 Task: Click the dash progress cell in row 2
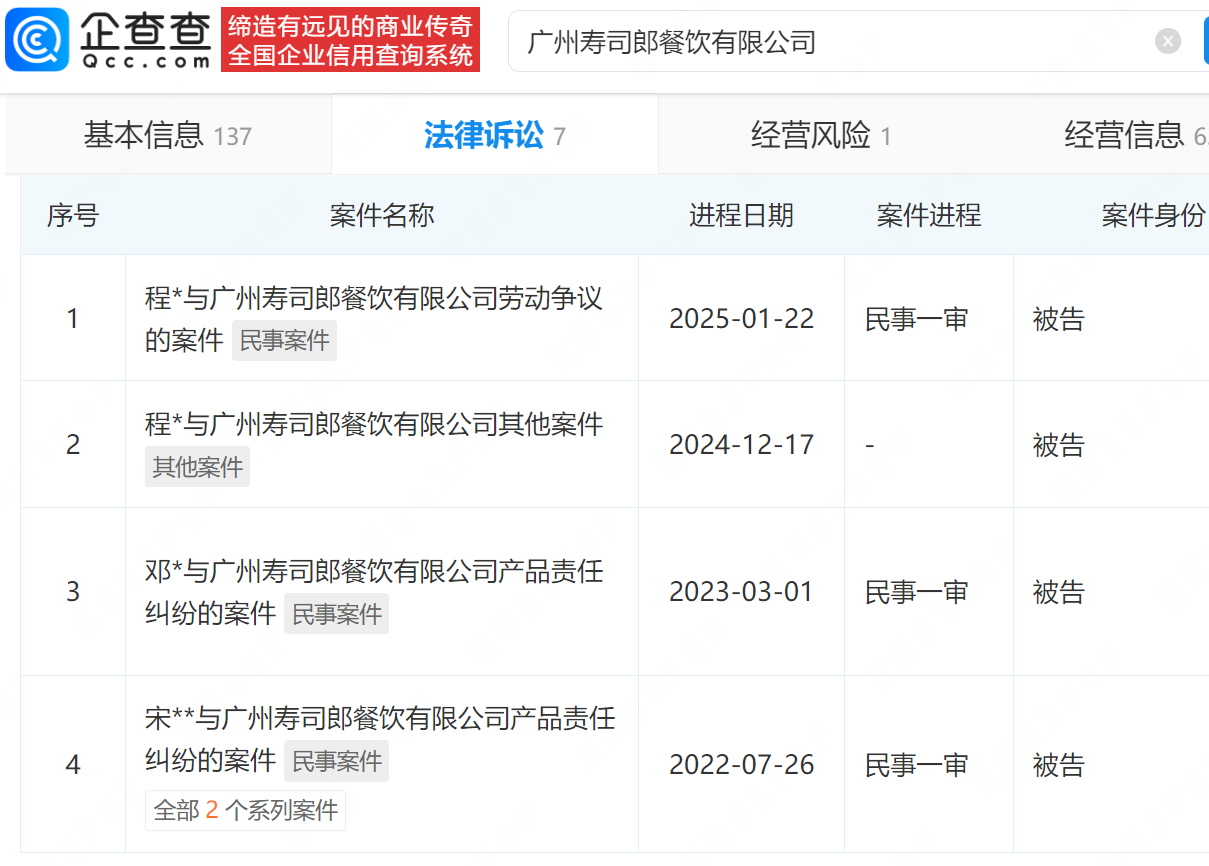(929, 445)
